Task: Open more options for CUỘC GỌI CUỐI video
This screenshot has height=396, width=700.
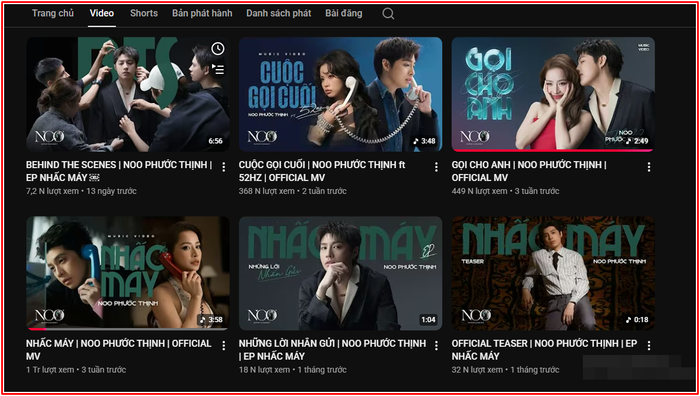Action: click(436, 167)
